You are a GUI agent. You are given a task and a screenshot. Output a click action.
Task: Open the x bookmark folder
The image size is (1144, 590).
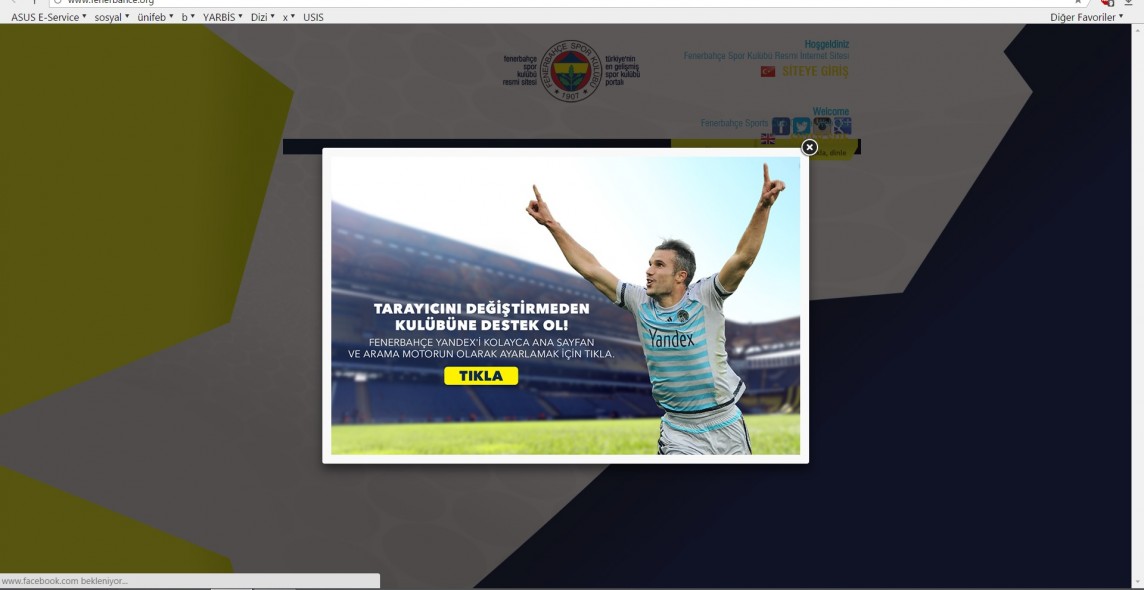288,17
